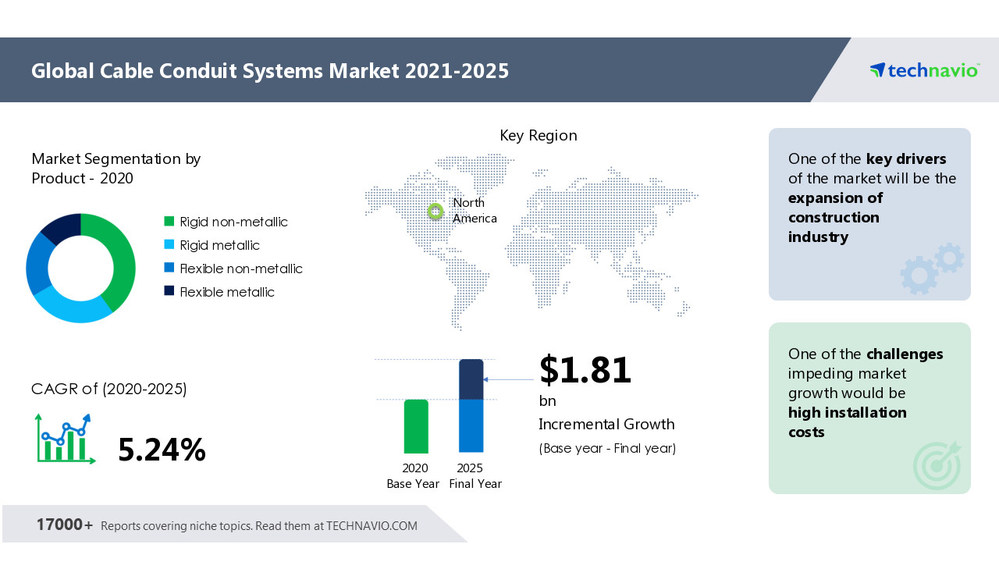999x562 pixels.
Task: Click the blue 2025 Final Year bar
Action: click(x=471, y=424)
